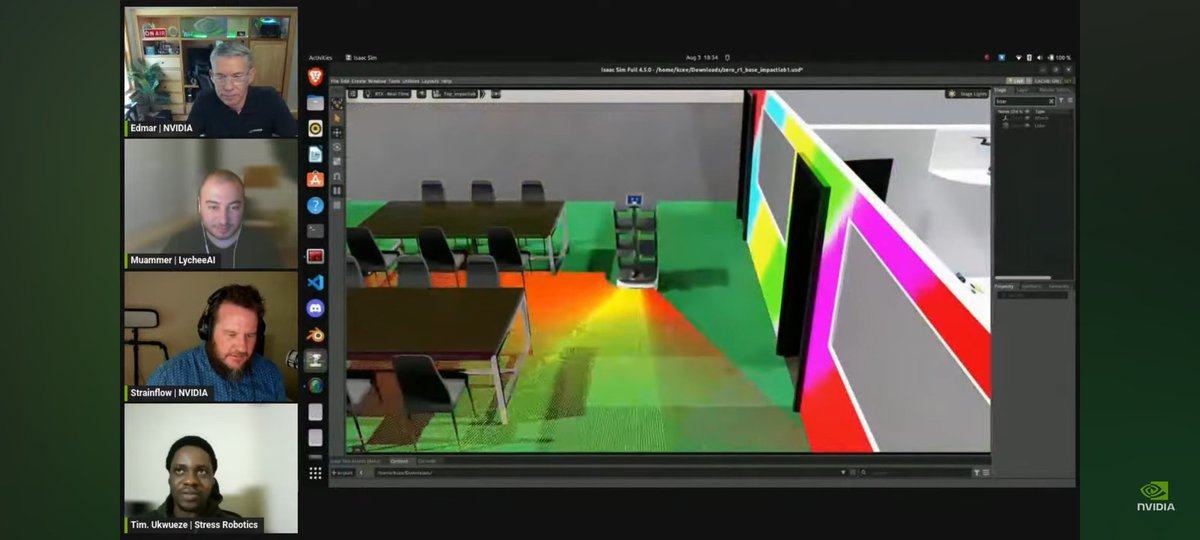This screenshot has width=1200, height=540.
Task: Open the Stage Lights lighting menu
Action: click(x=967, y=94)
